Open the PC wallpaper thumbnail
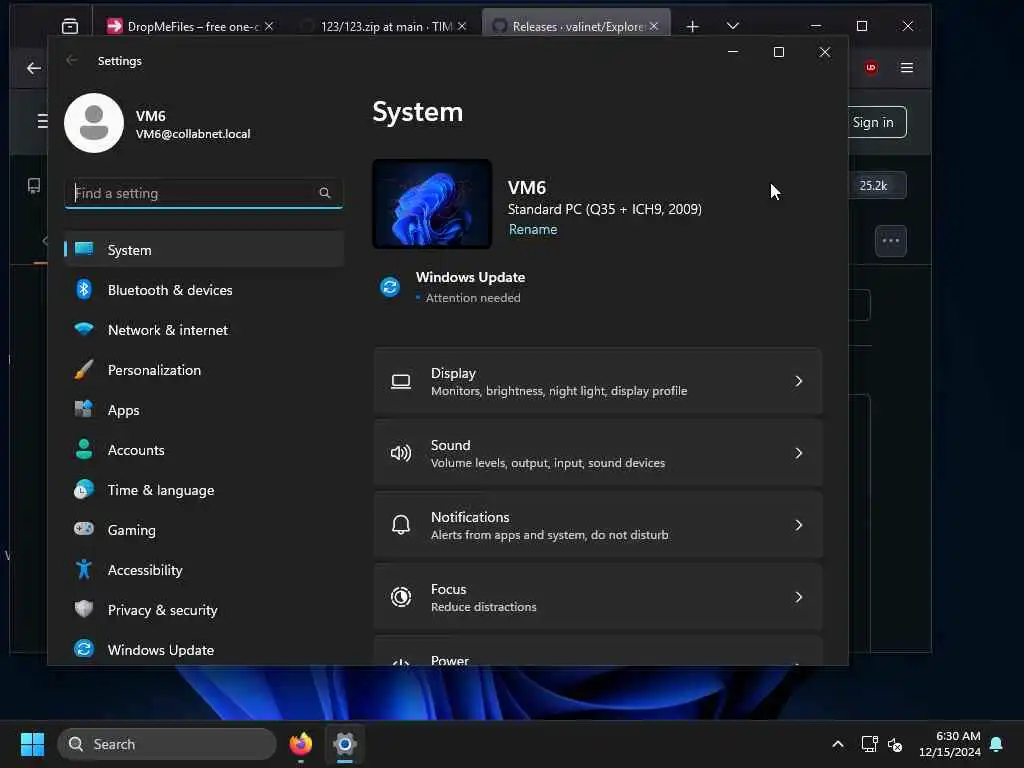 432,204
